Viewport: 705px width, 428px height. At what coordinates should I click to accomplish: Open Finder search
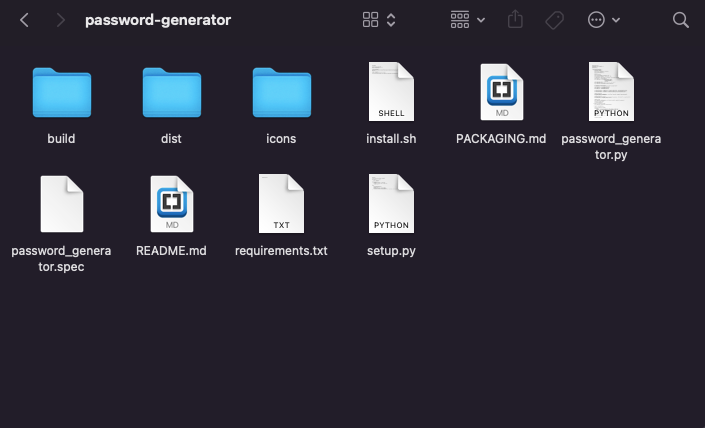pyautogui.click(x=681, y=20)
